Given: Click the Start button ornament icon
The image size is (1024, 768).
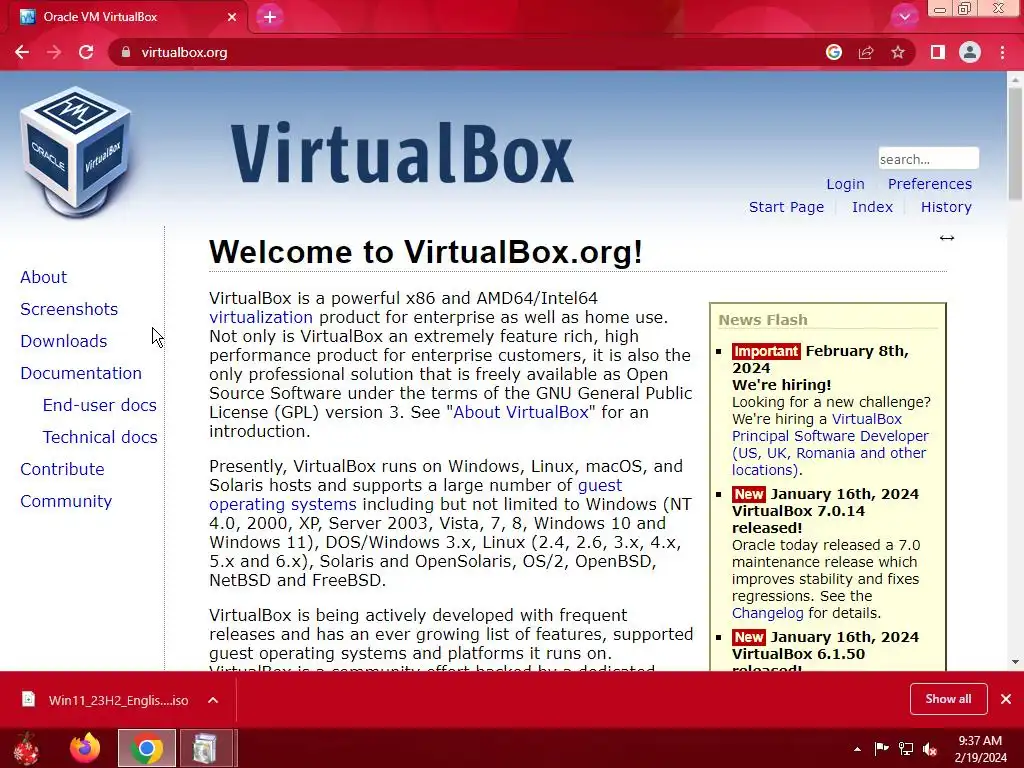Looking at the screenshot, I should [27, 748].
